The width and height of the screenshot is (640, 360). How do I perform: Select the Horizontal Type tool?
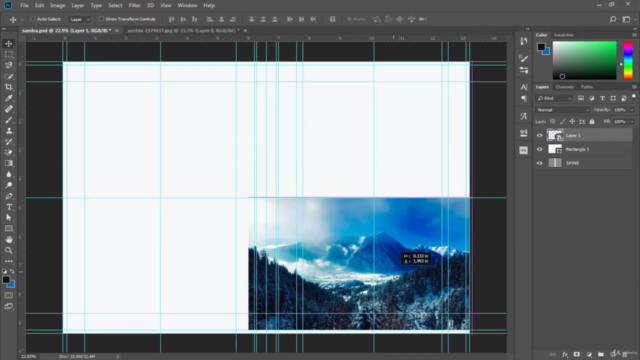[x=9, y=207]
